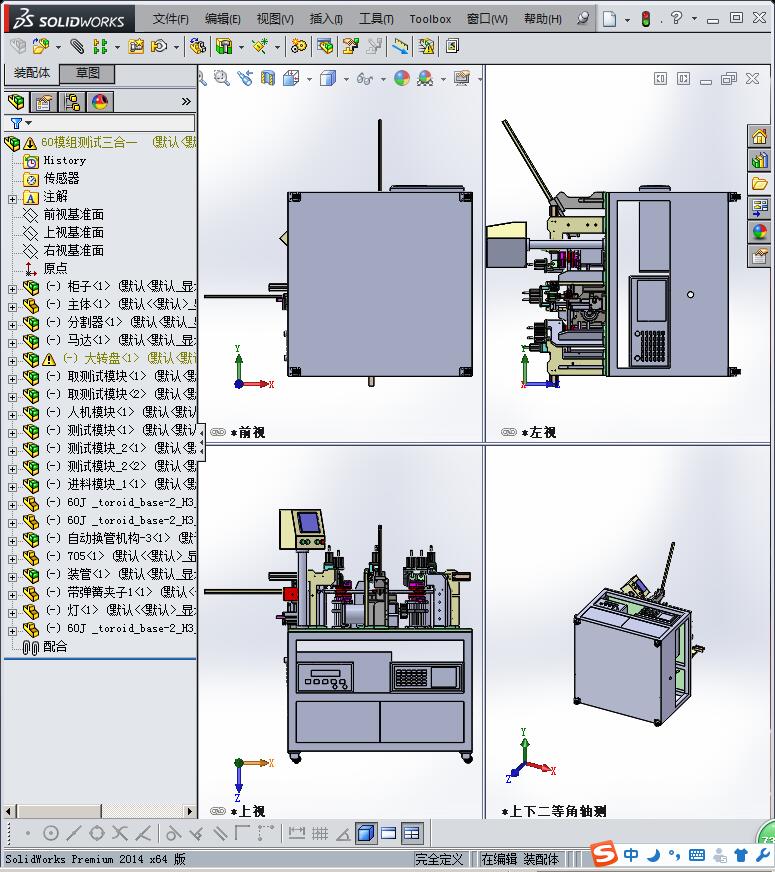Open the FeatureManager design tree tab
The height and width of the screenshot is (872, 775).
click(17, 102)
